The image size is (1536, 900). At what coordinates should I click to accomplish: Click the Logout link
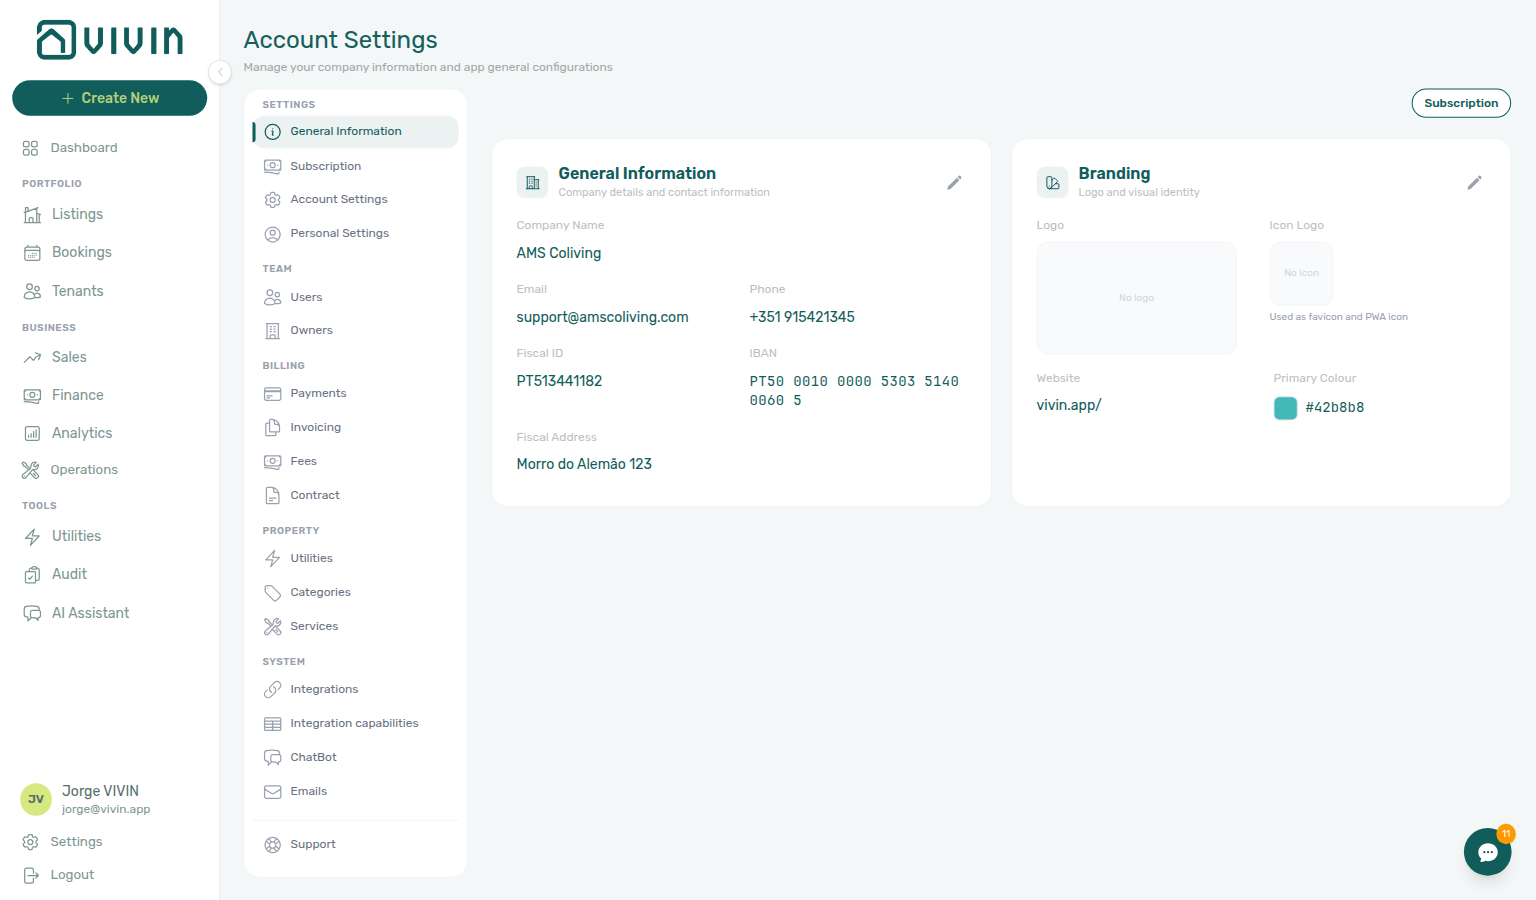pos(72,875)
